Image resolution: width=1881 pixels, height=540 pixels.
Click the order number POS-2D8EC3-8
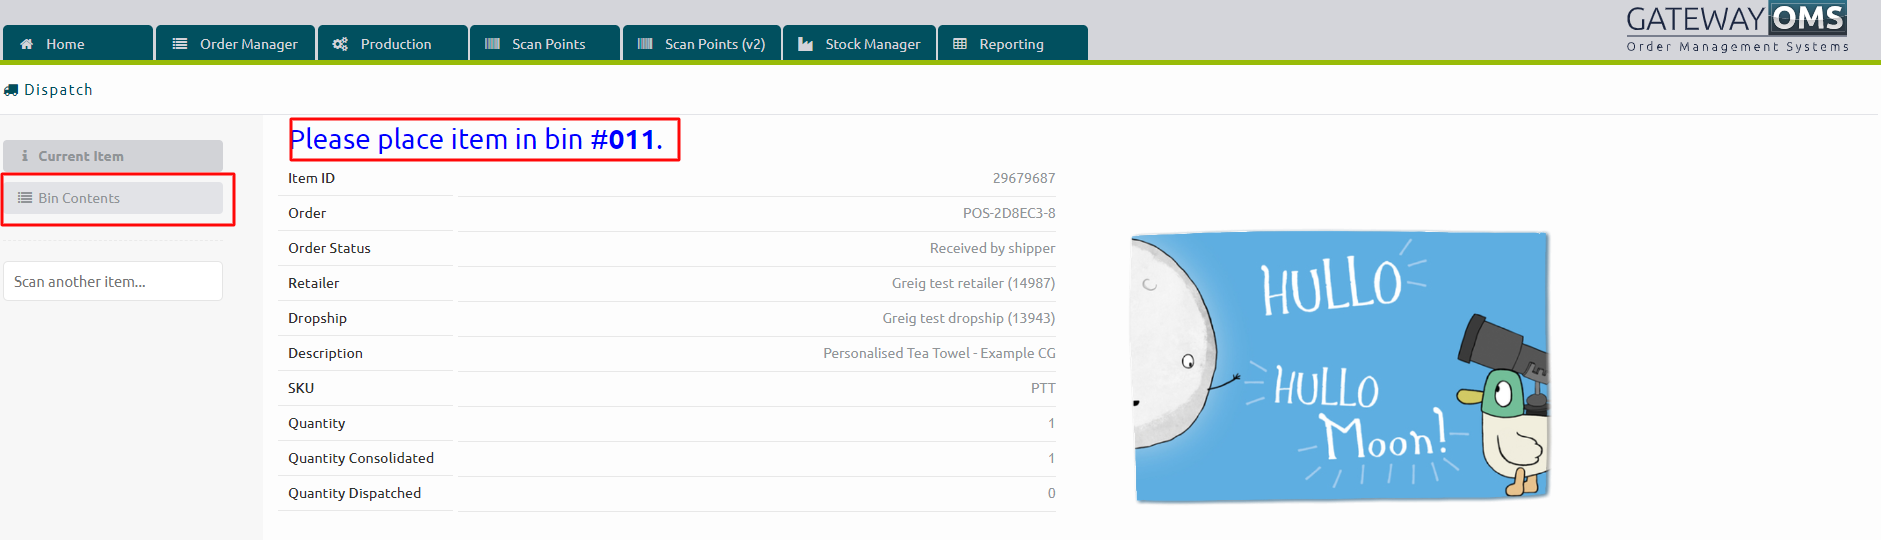click(x=1009, y=213)
